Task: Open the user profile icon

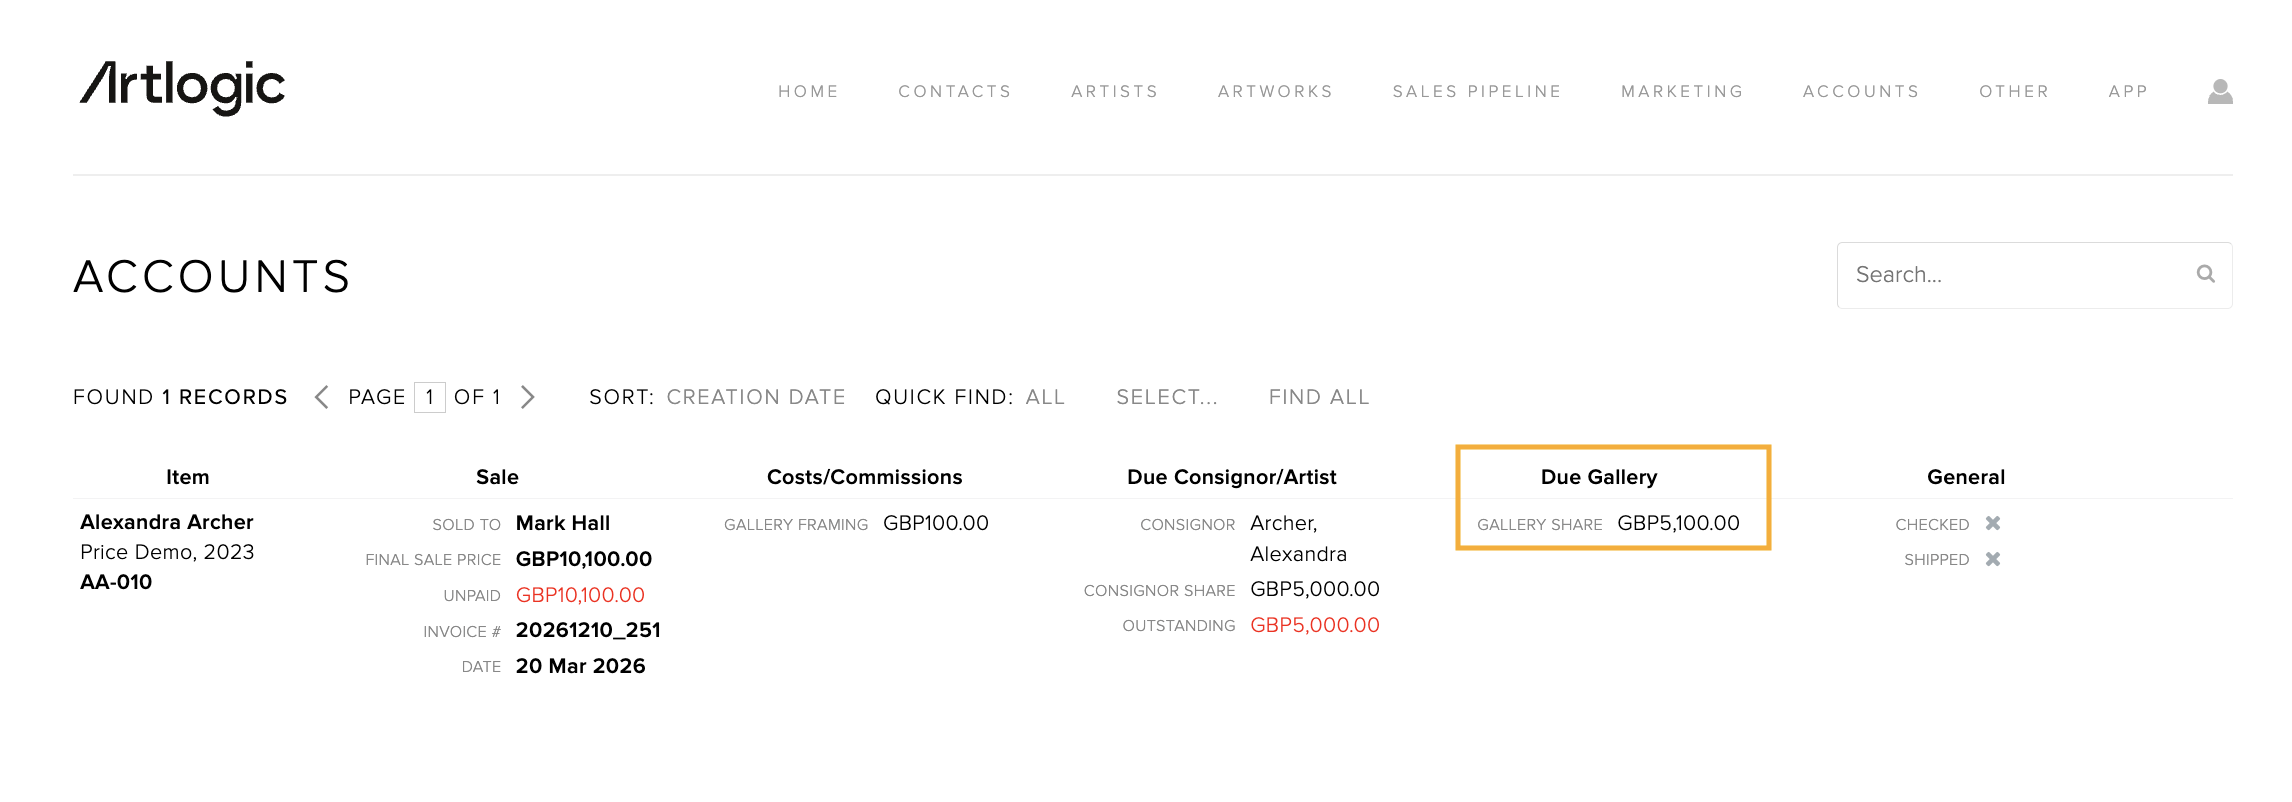Action: (x=2220, y=92)
